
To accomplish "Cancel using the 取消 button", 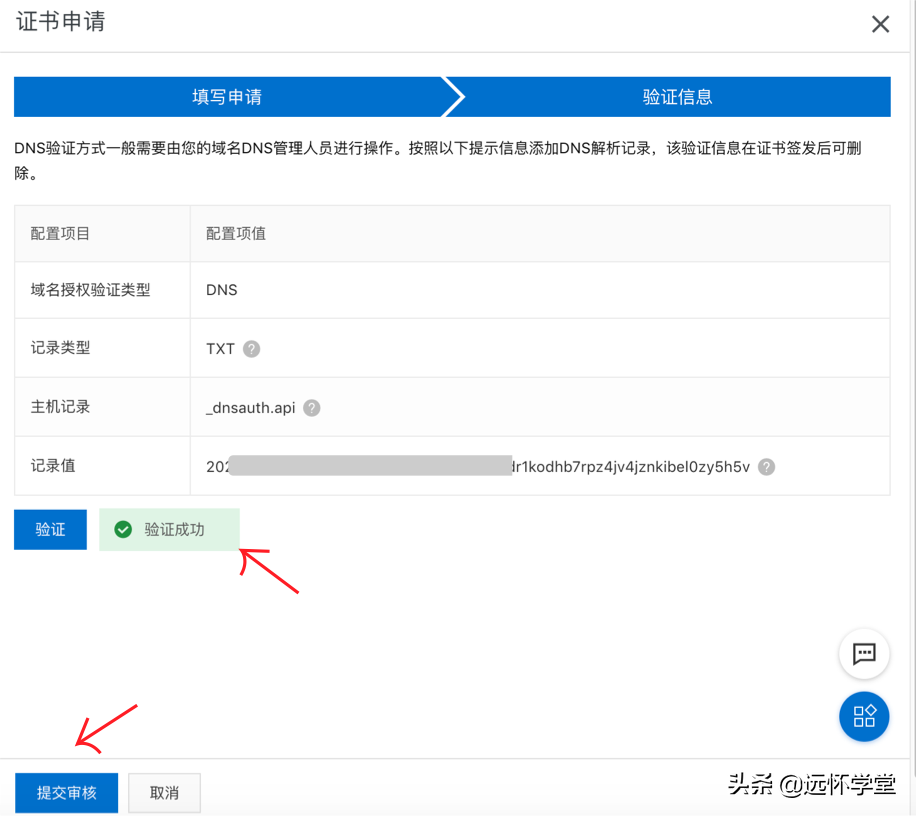I will (x=164, y=793).
